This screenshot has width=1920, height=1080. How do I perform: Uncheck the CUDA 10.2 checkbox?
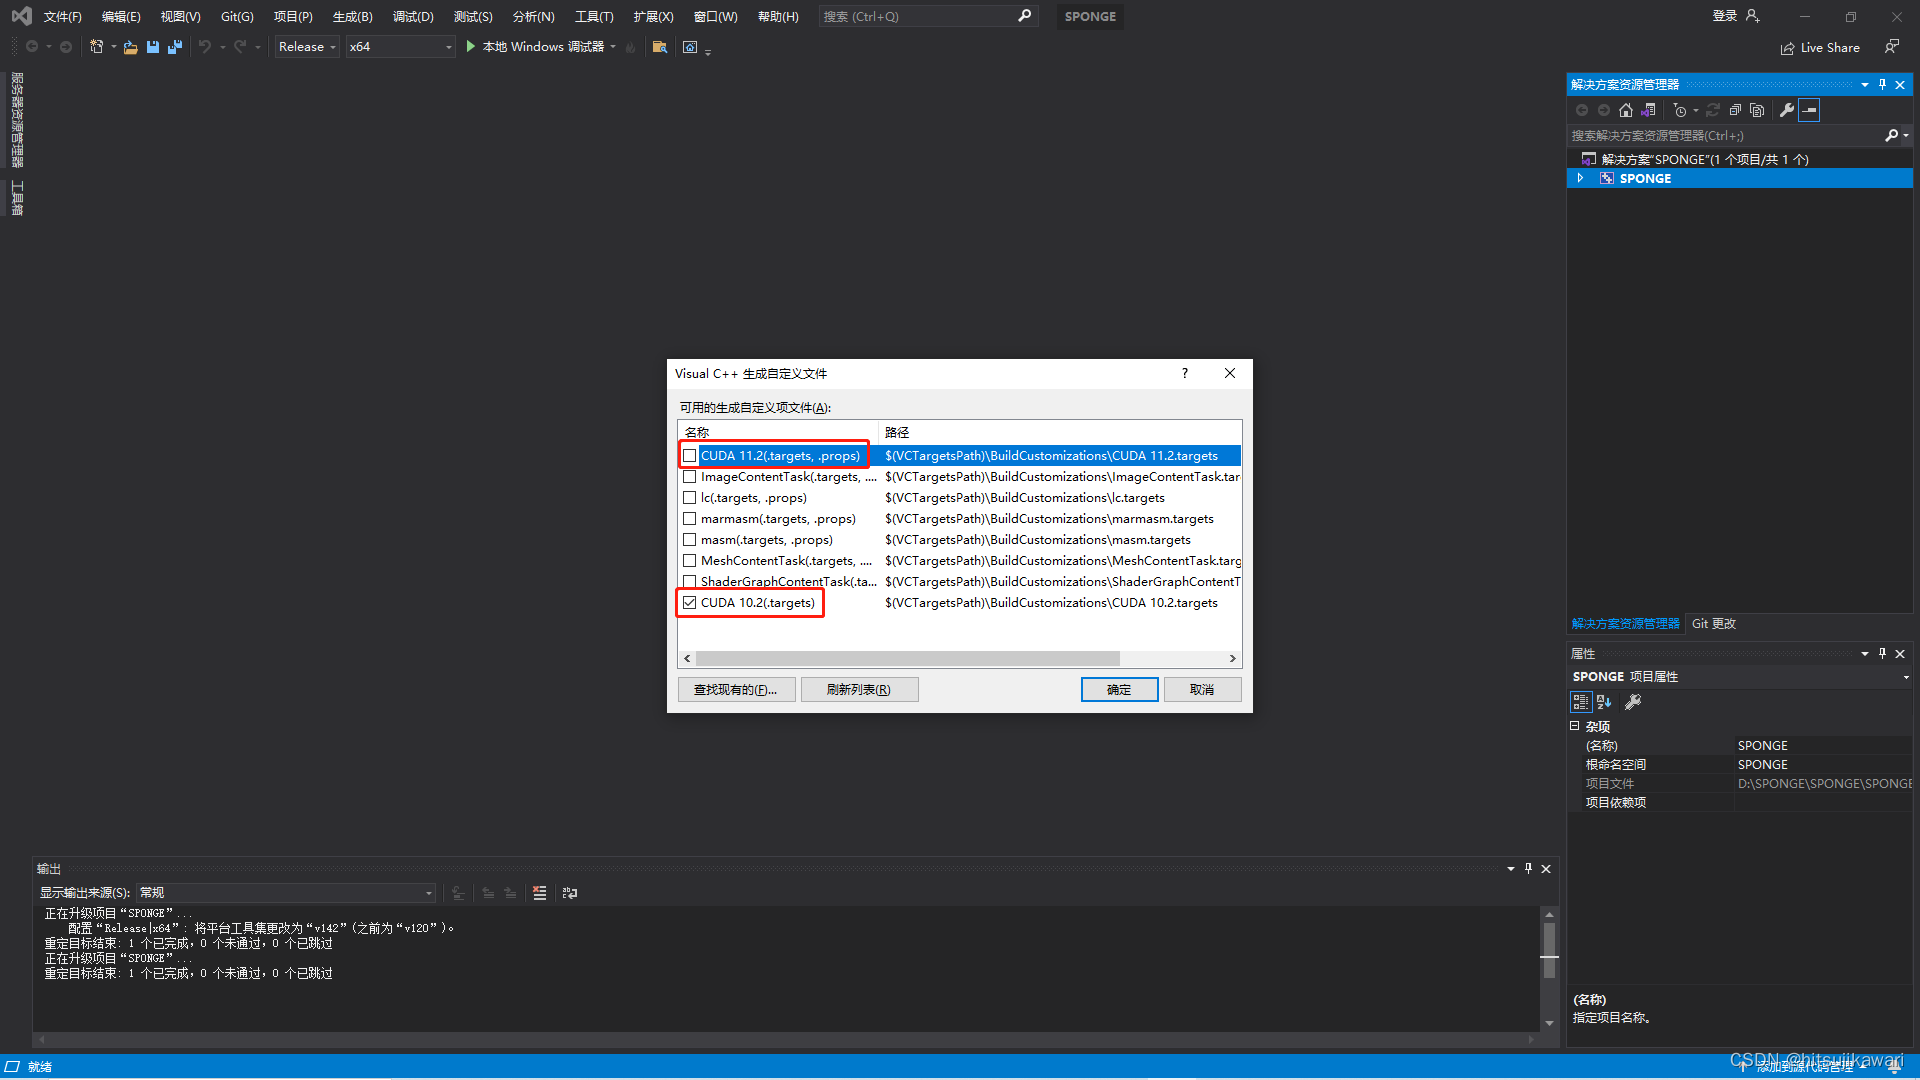[x=690, y=603]
